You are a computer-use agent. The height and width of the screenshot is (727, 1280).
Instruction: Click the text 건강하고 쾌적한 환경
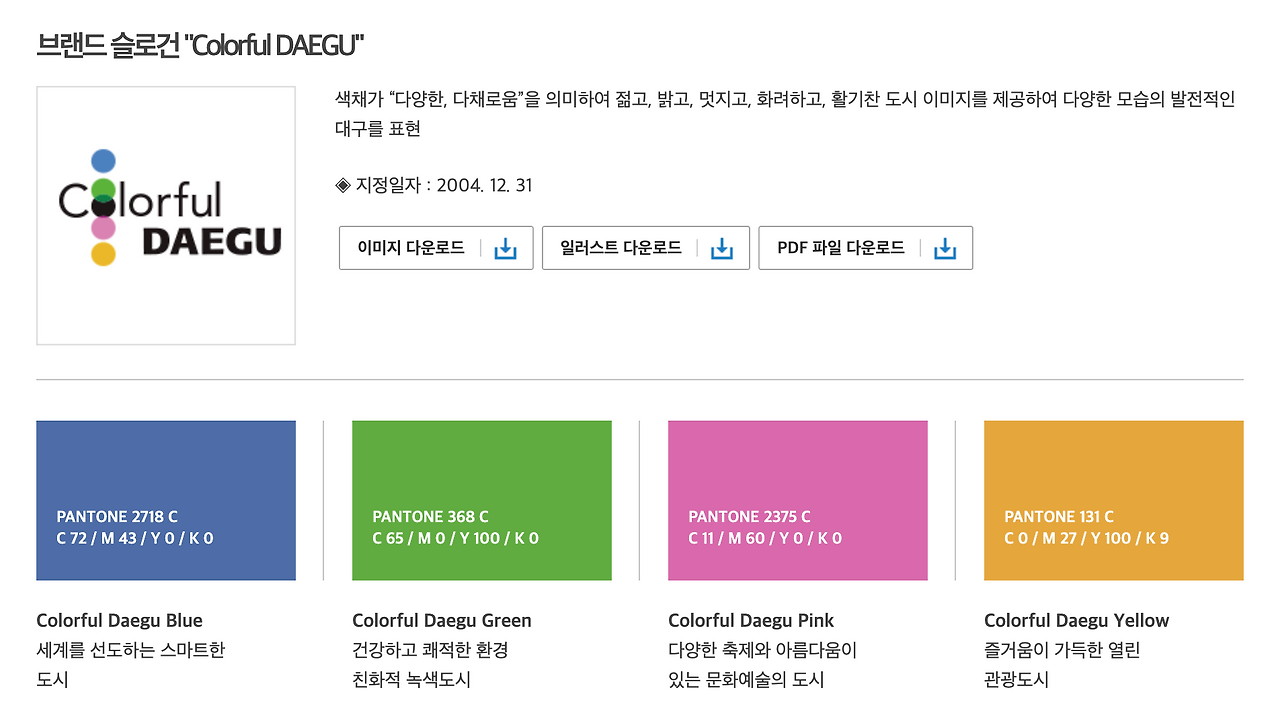(x=431, y=650)
